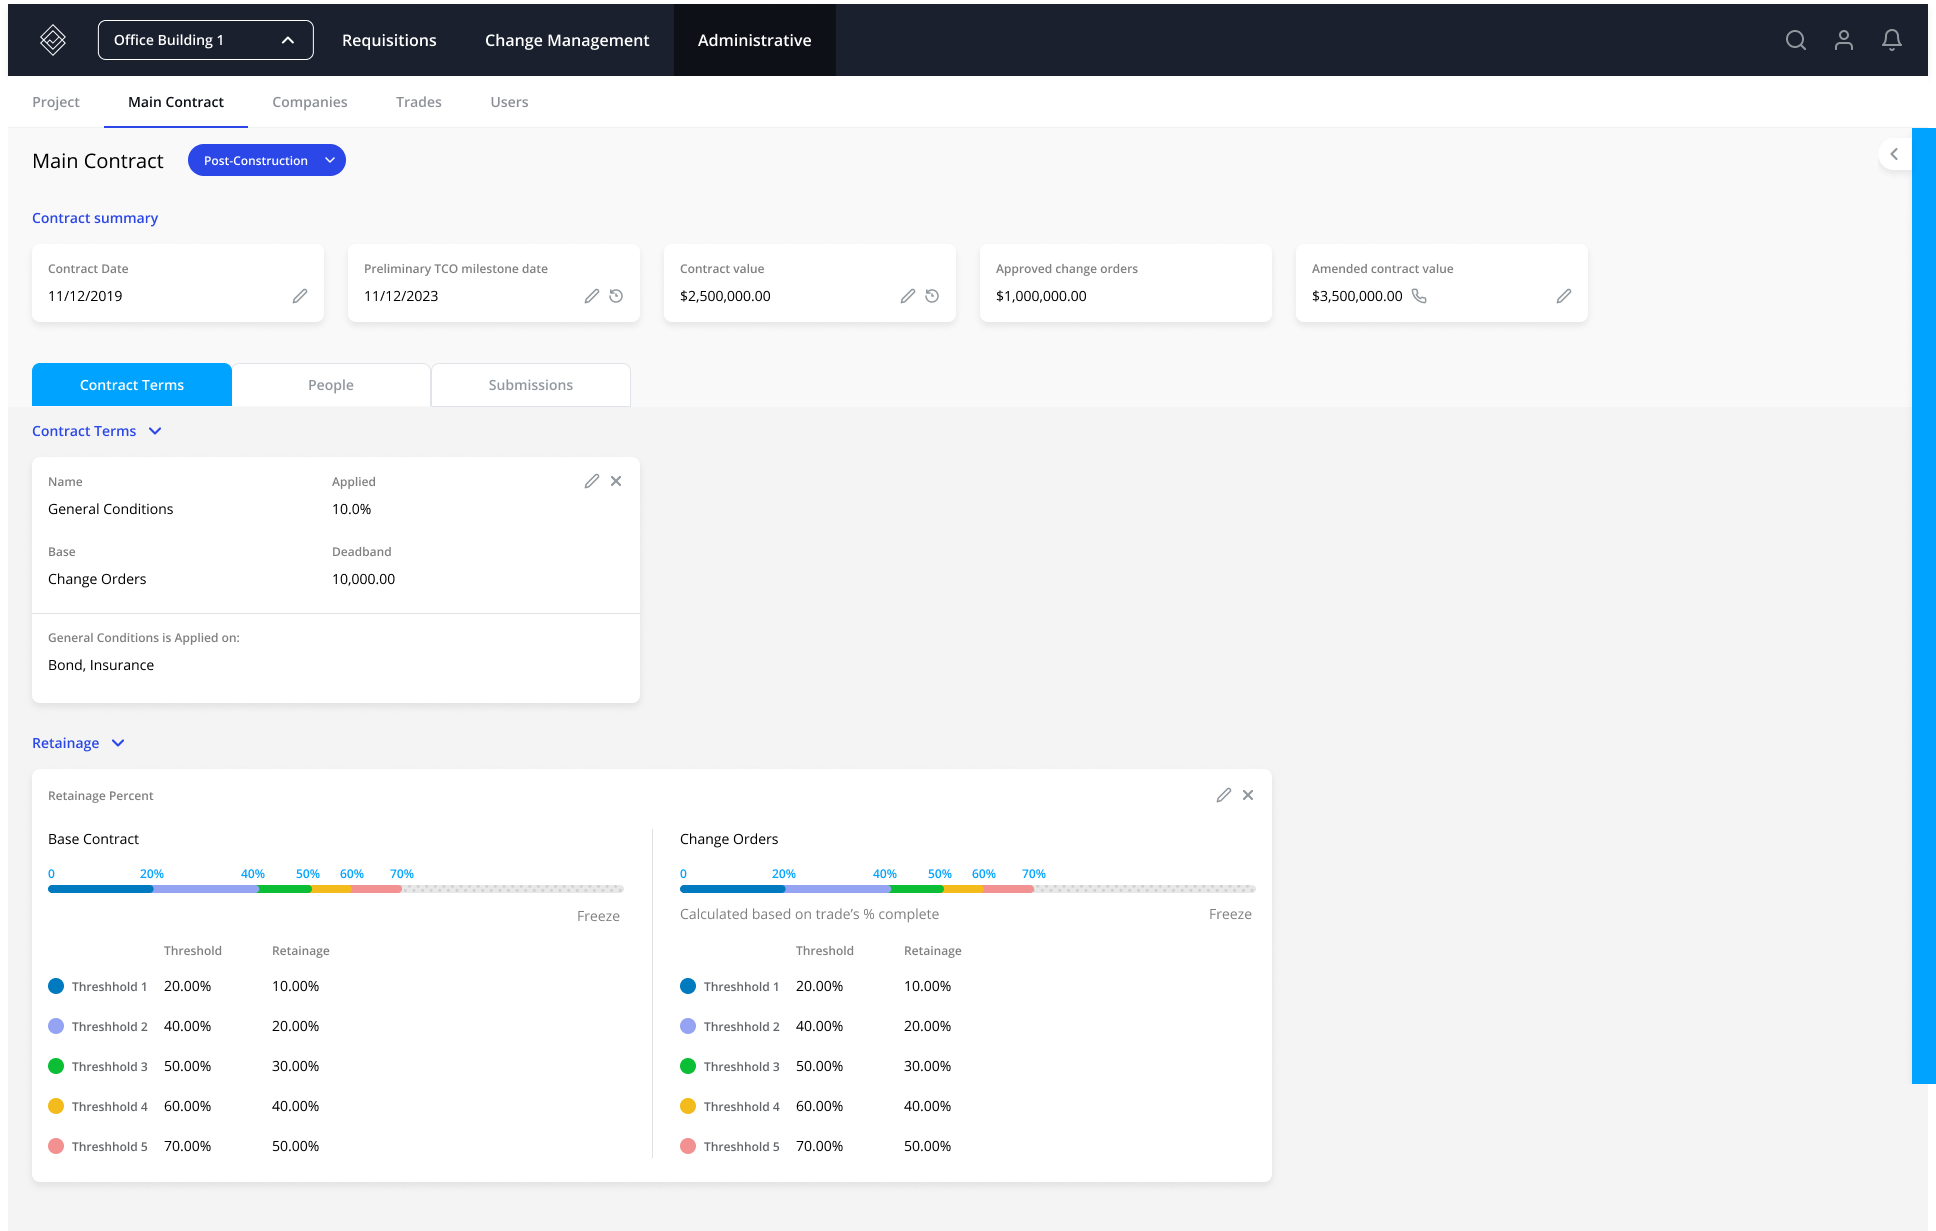Open notifications bell icon
The width and height of the screenshot is (1936, 1231).
(1892, 40)
